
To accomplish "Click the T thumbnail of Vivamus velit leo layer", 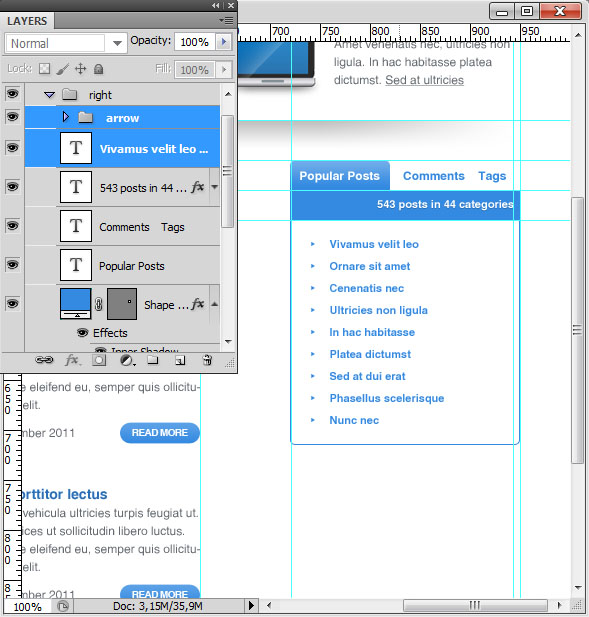I will (76, 148).
